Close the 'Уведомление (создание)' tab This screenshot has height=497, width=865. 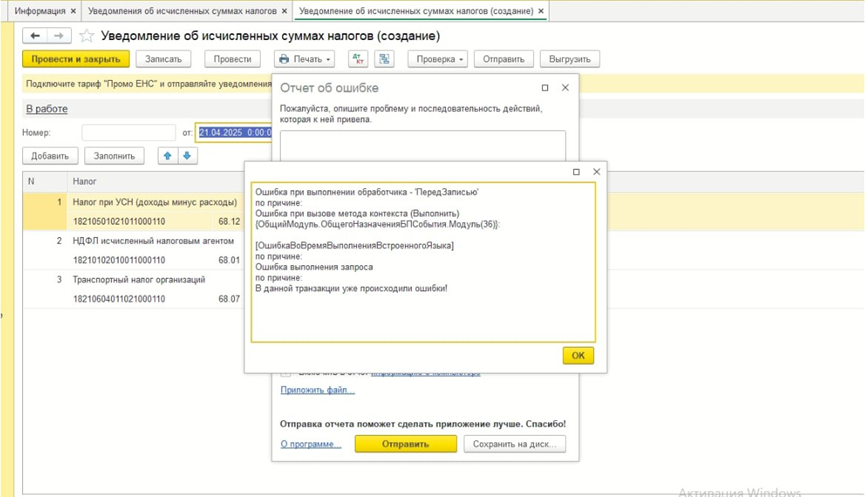(x=541, y=11)
